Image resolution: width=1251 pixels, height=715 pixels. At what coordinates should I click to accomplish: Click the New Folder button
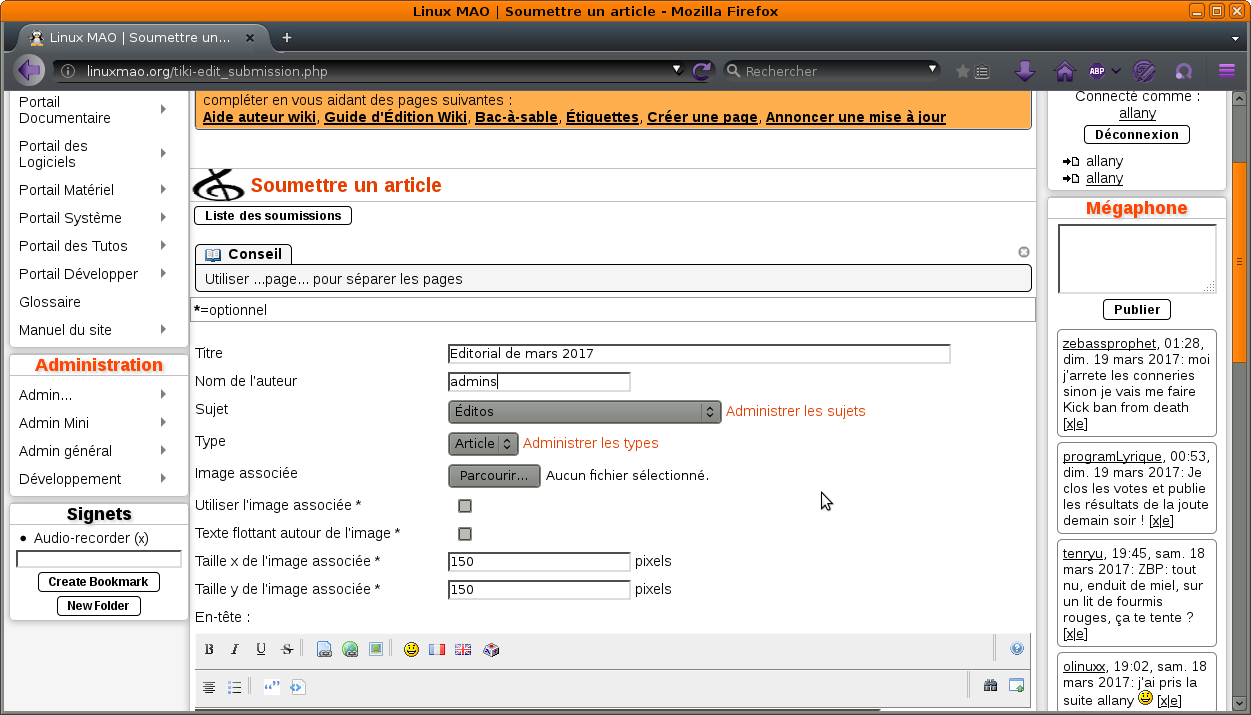coord(98,606)
